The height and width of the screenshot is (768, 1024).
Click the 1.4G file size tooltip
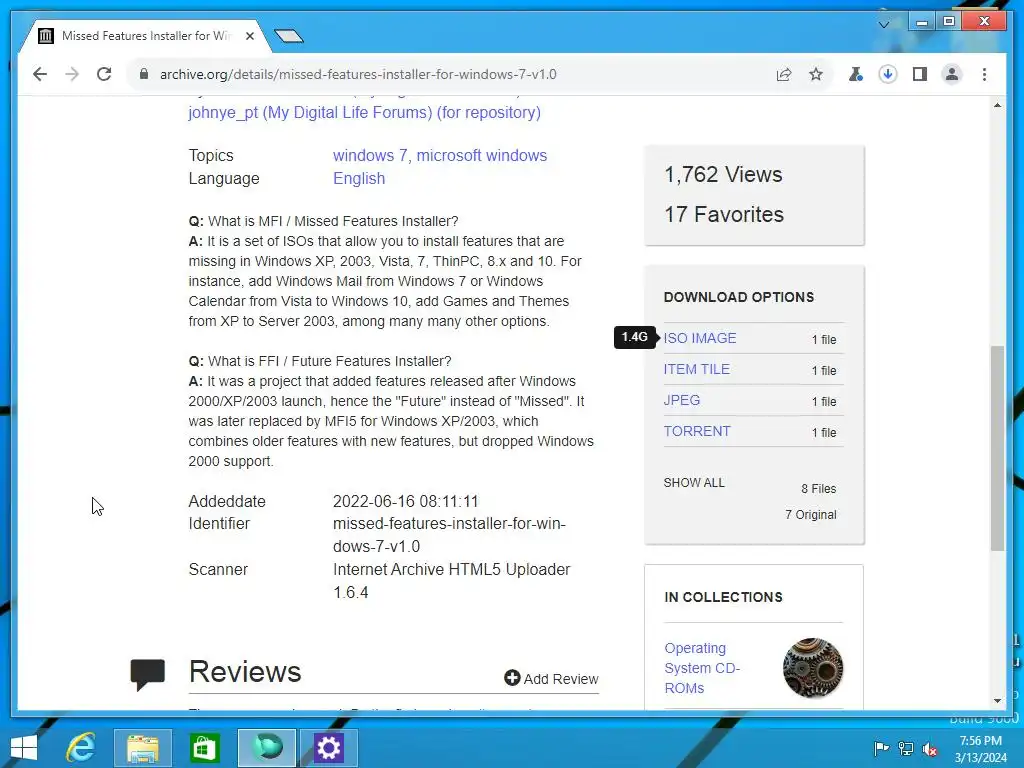click(634, 337)
